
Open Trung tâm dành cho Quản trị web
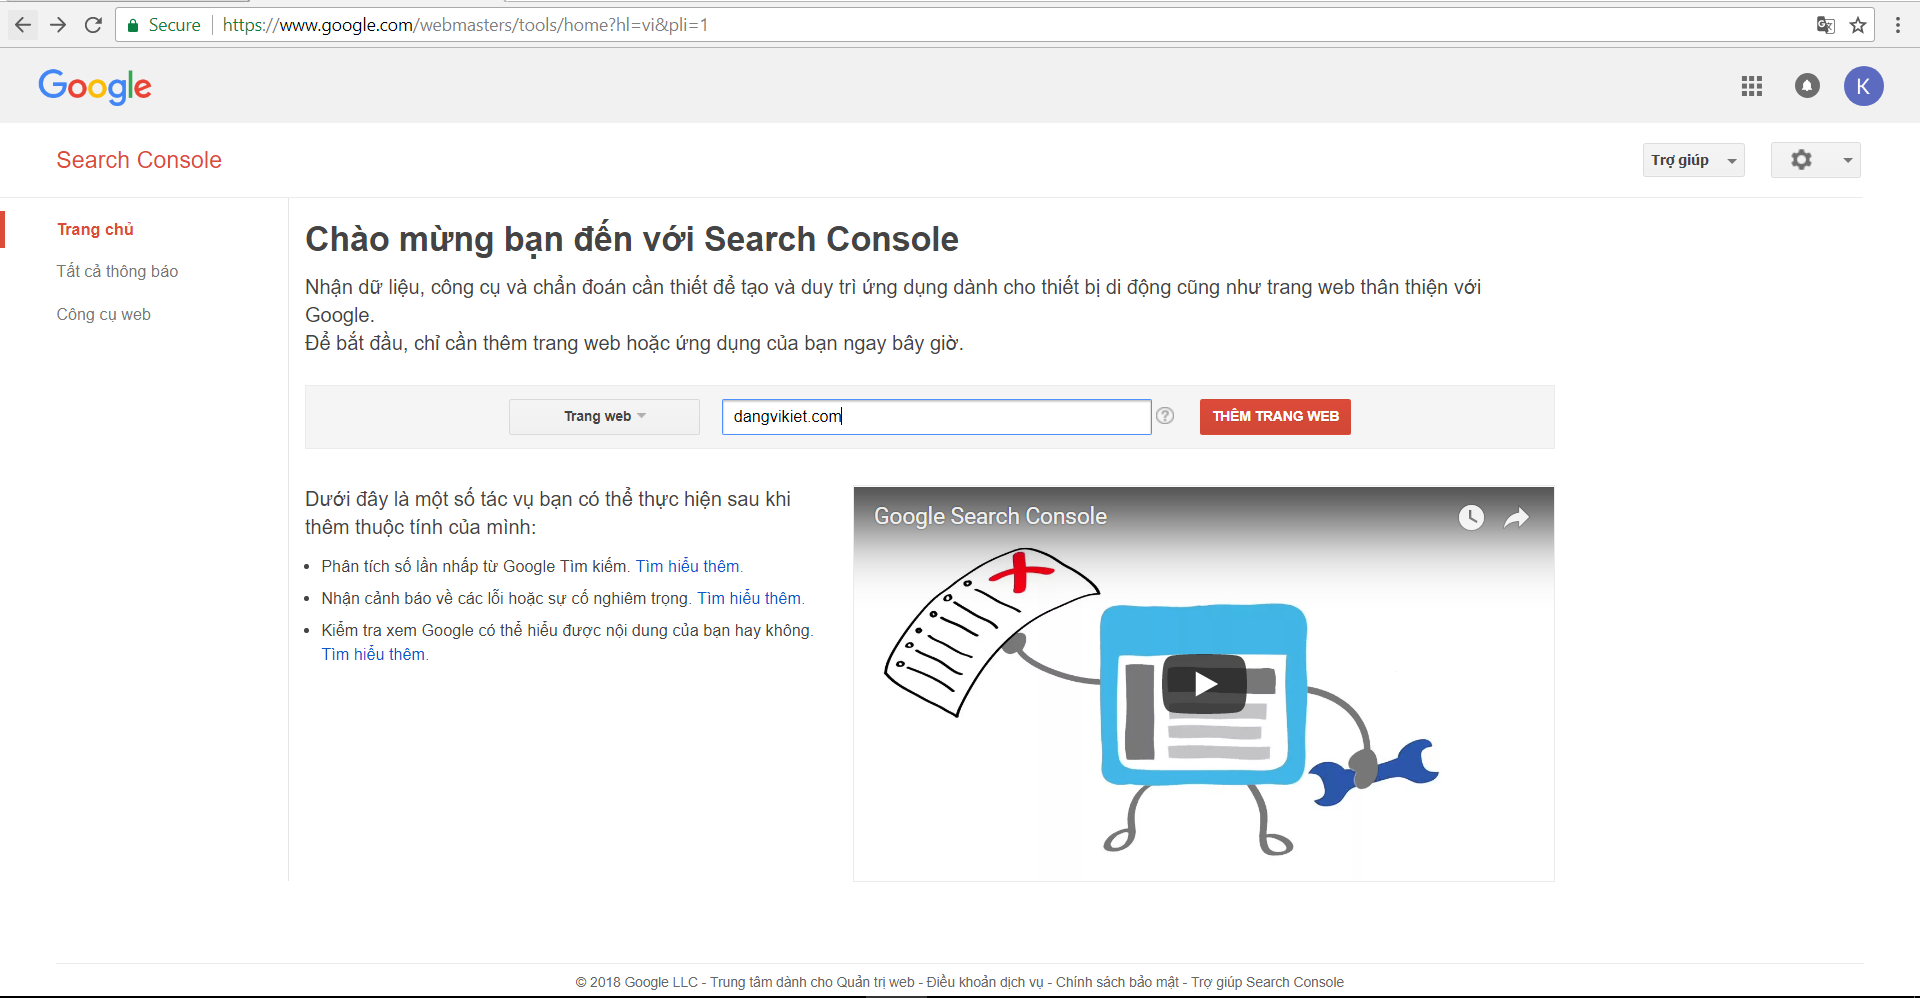pyautogui.click(x=812, y=982)
